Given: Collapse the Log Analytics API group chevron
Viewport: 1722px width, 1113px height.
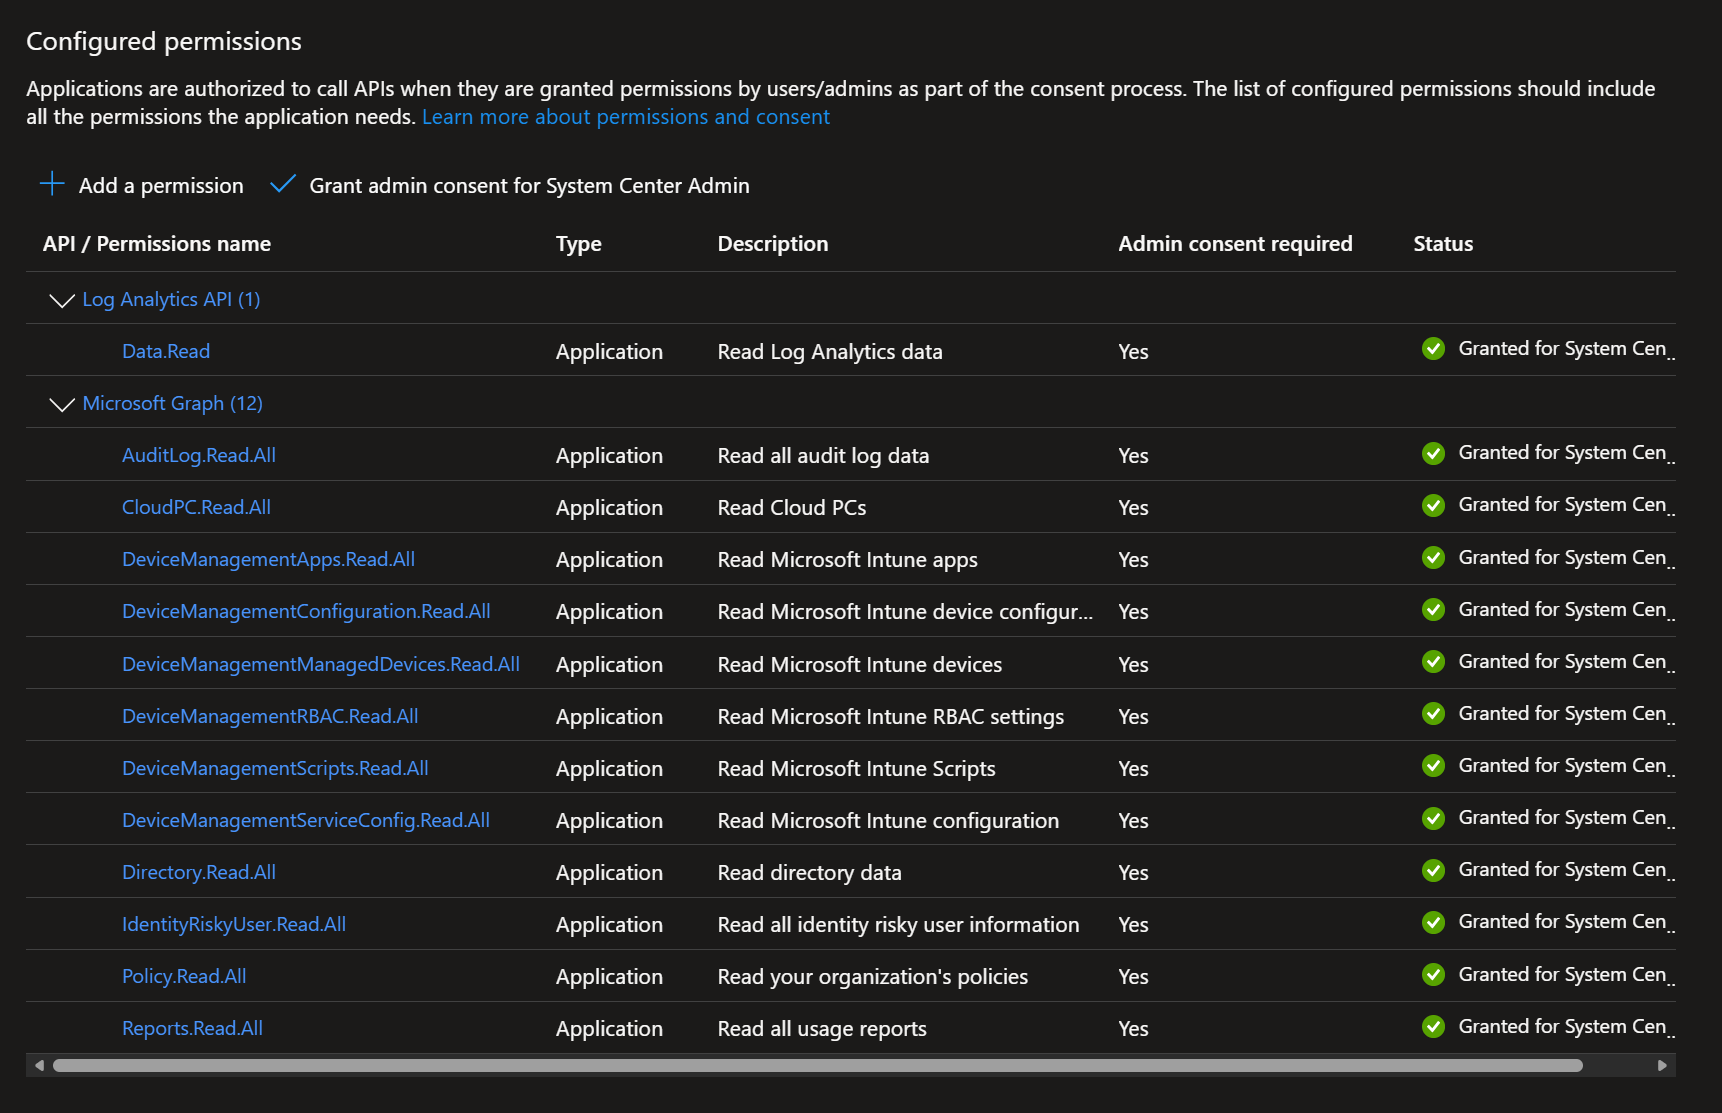Looking at the screenshot, I should pyautogui.click(x=62, y=300).
